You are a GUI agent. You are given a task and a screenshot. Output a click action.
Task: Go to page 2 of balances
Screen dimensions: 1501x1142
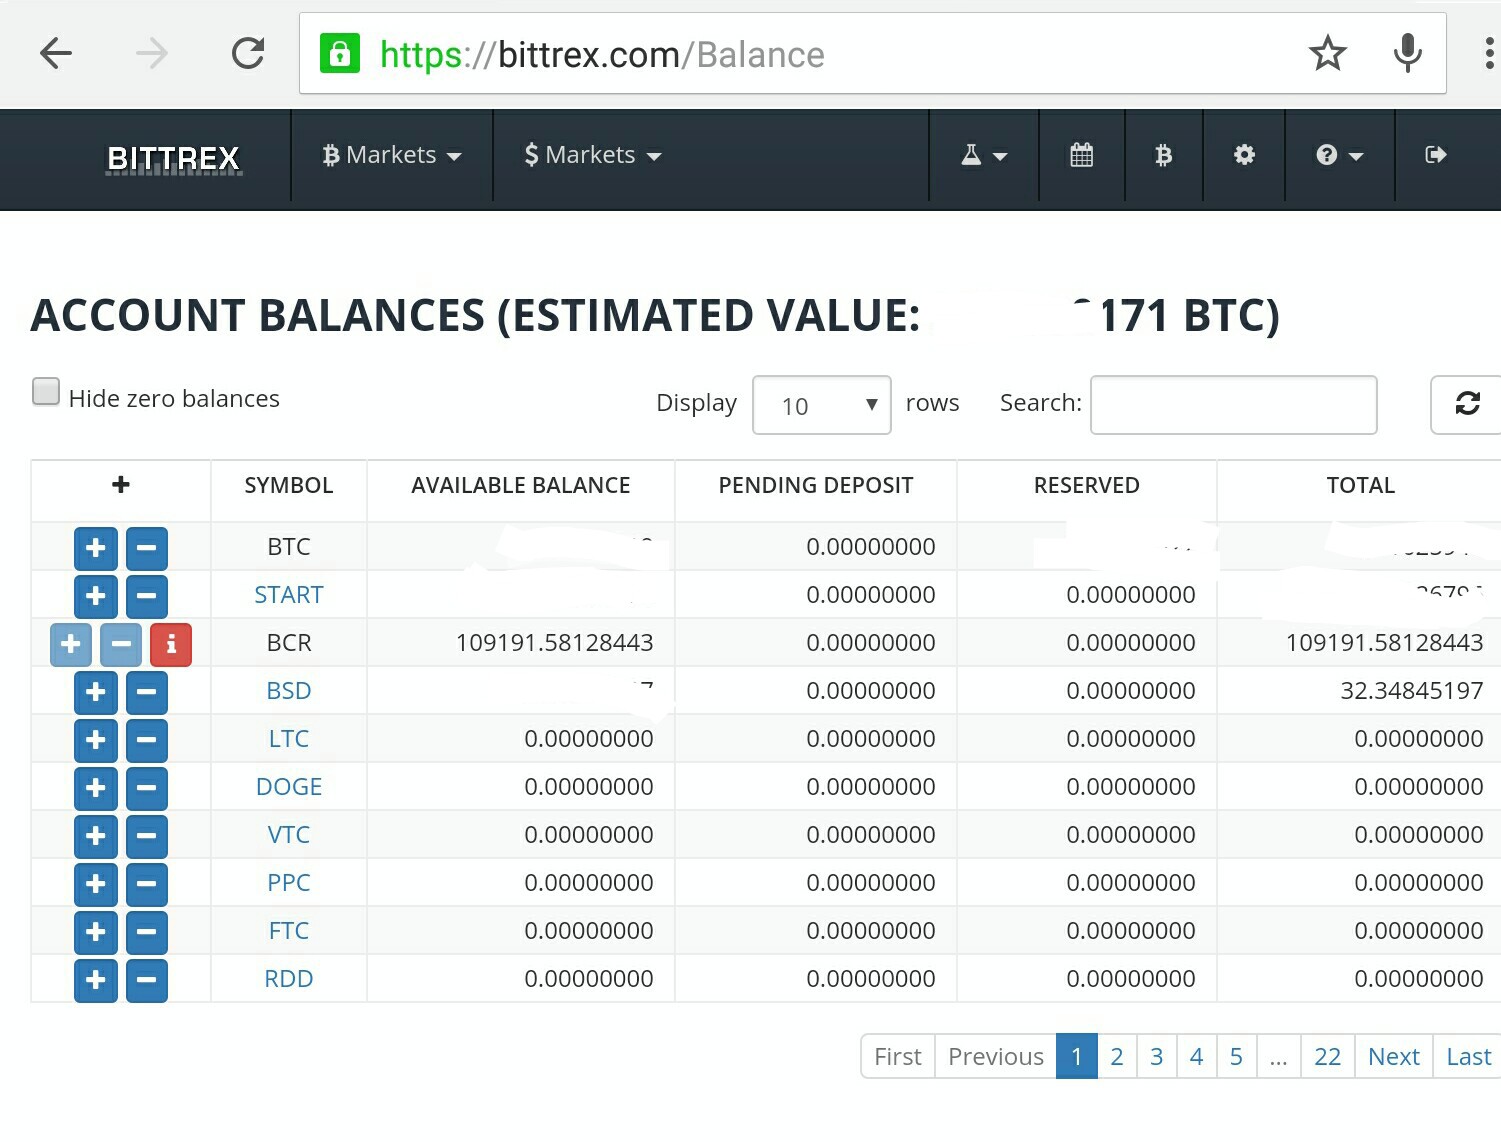[1117, 1056]
